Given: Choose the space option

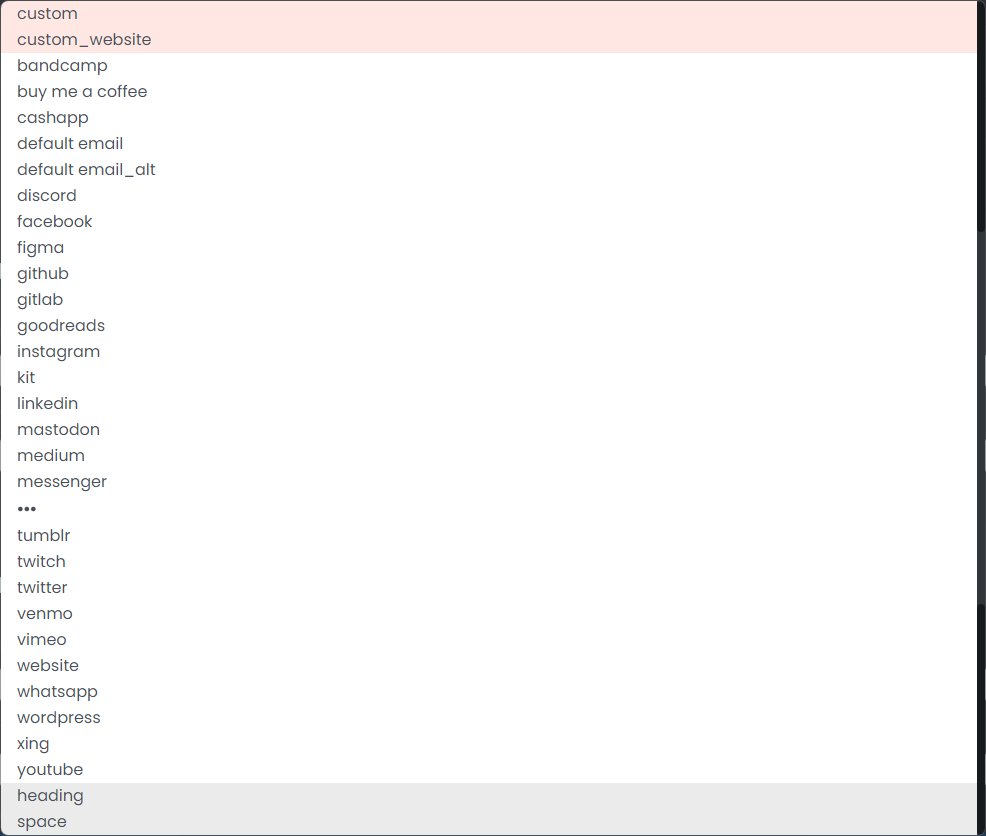Looking at the screenshot, I should coord(489,822).
